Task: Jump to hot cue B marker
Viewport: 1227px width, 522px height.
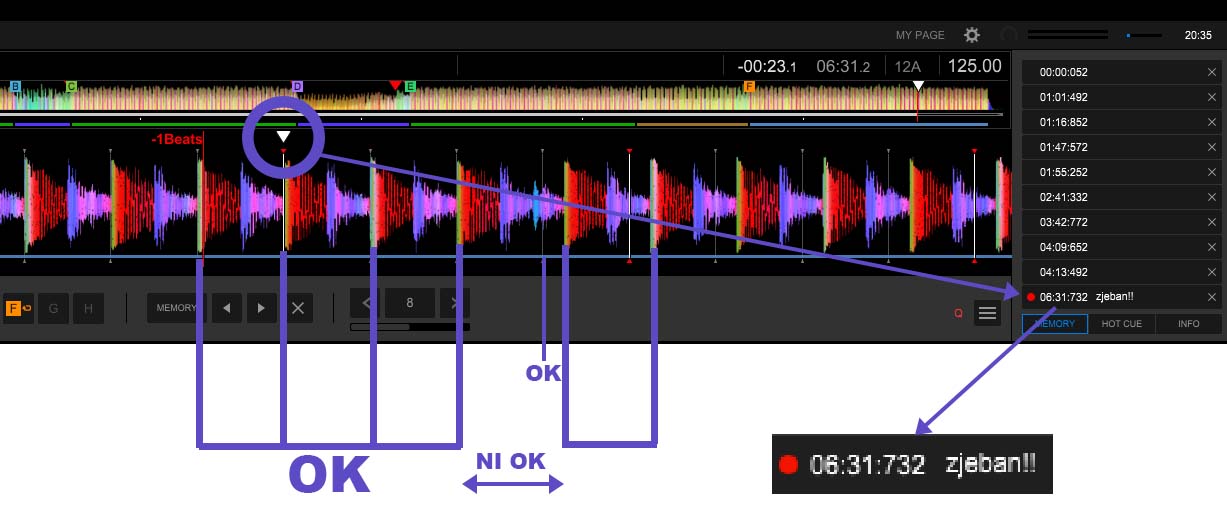Action: [x=15, y=87]
